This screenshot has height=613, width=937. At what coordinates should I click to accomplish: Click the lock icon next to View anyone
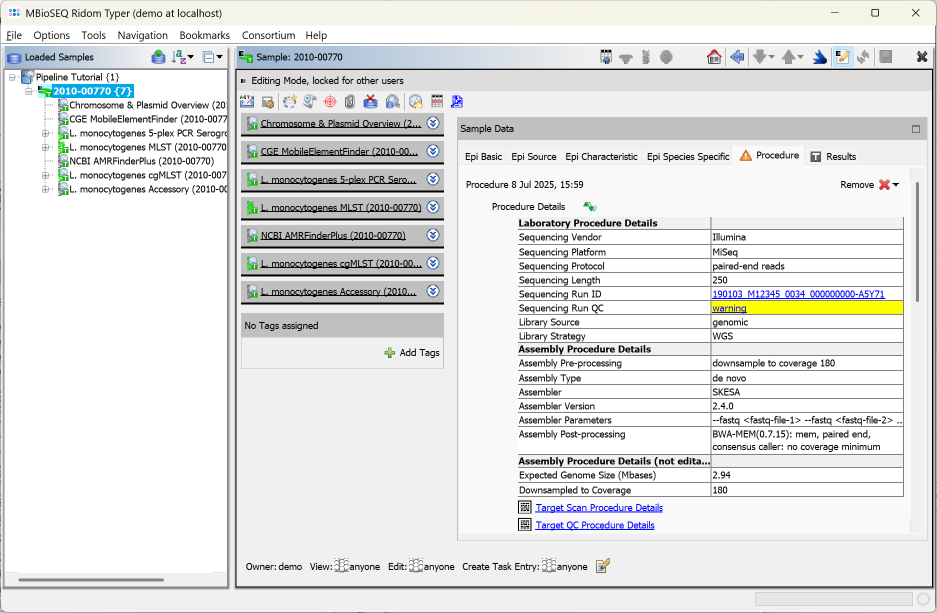(343, 566)
